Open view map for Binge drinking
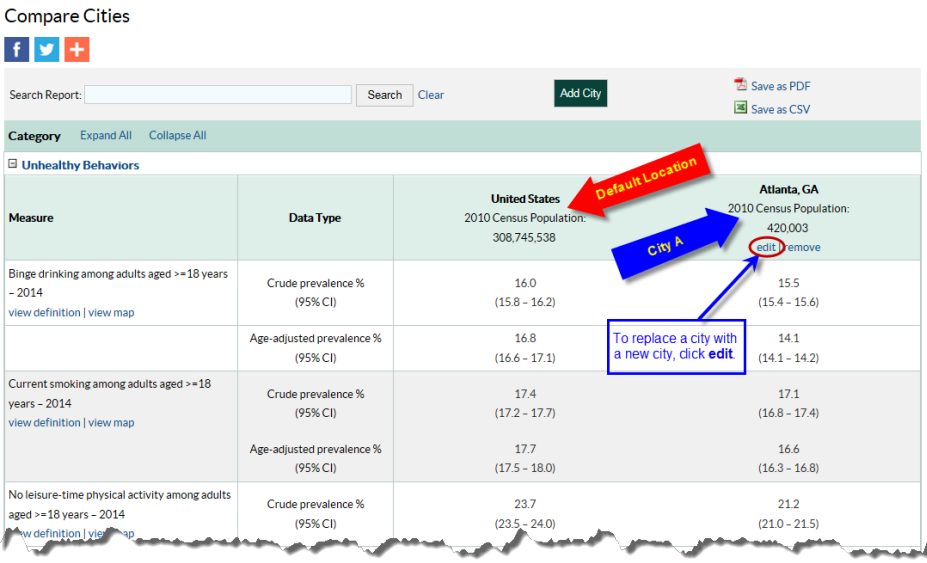Image resolution: width=927 pixels, height=563 pixels. [x=111, y=312]
